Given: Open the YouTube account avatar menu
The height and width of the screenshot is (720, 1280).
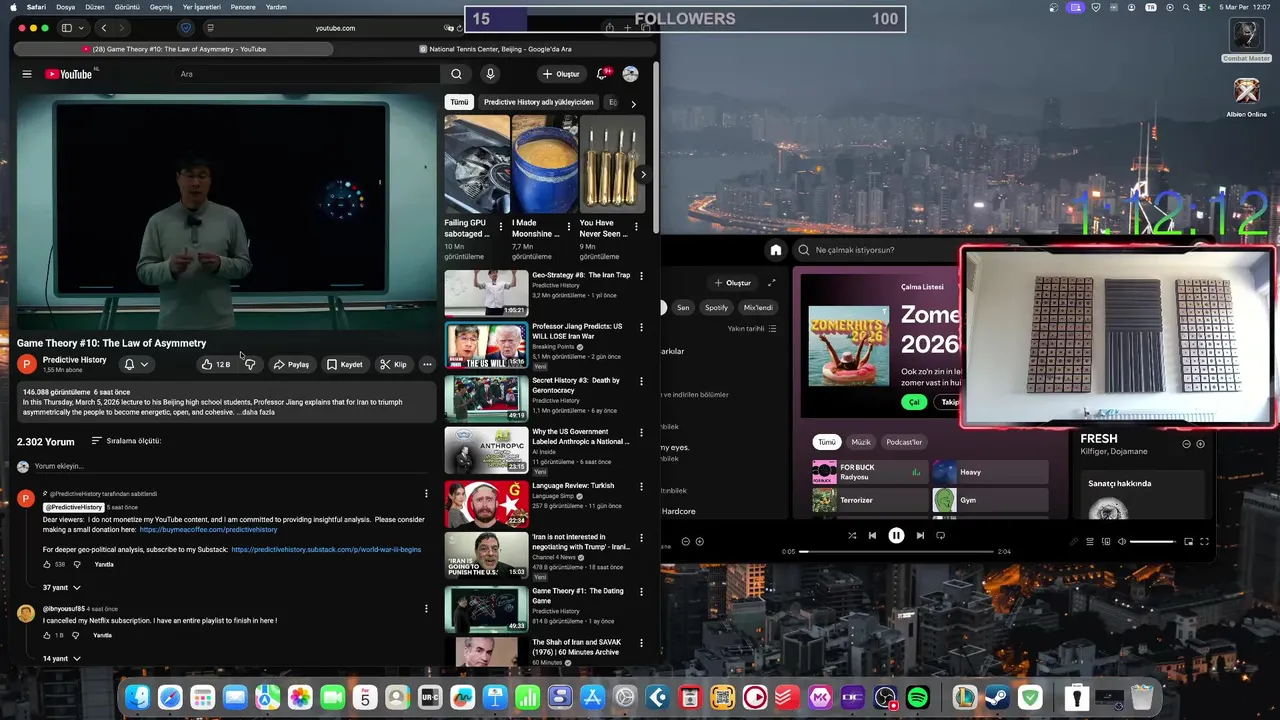Looking at the screenshot, I should click(x=630, y=74).
